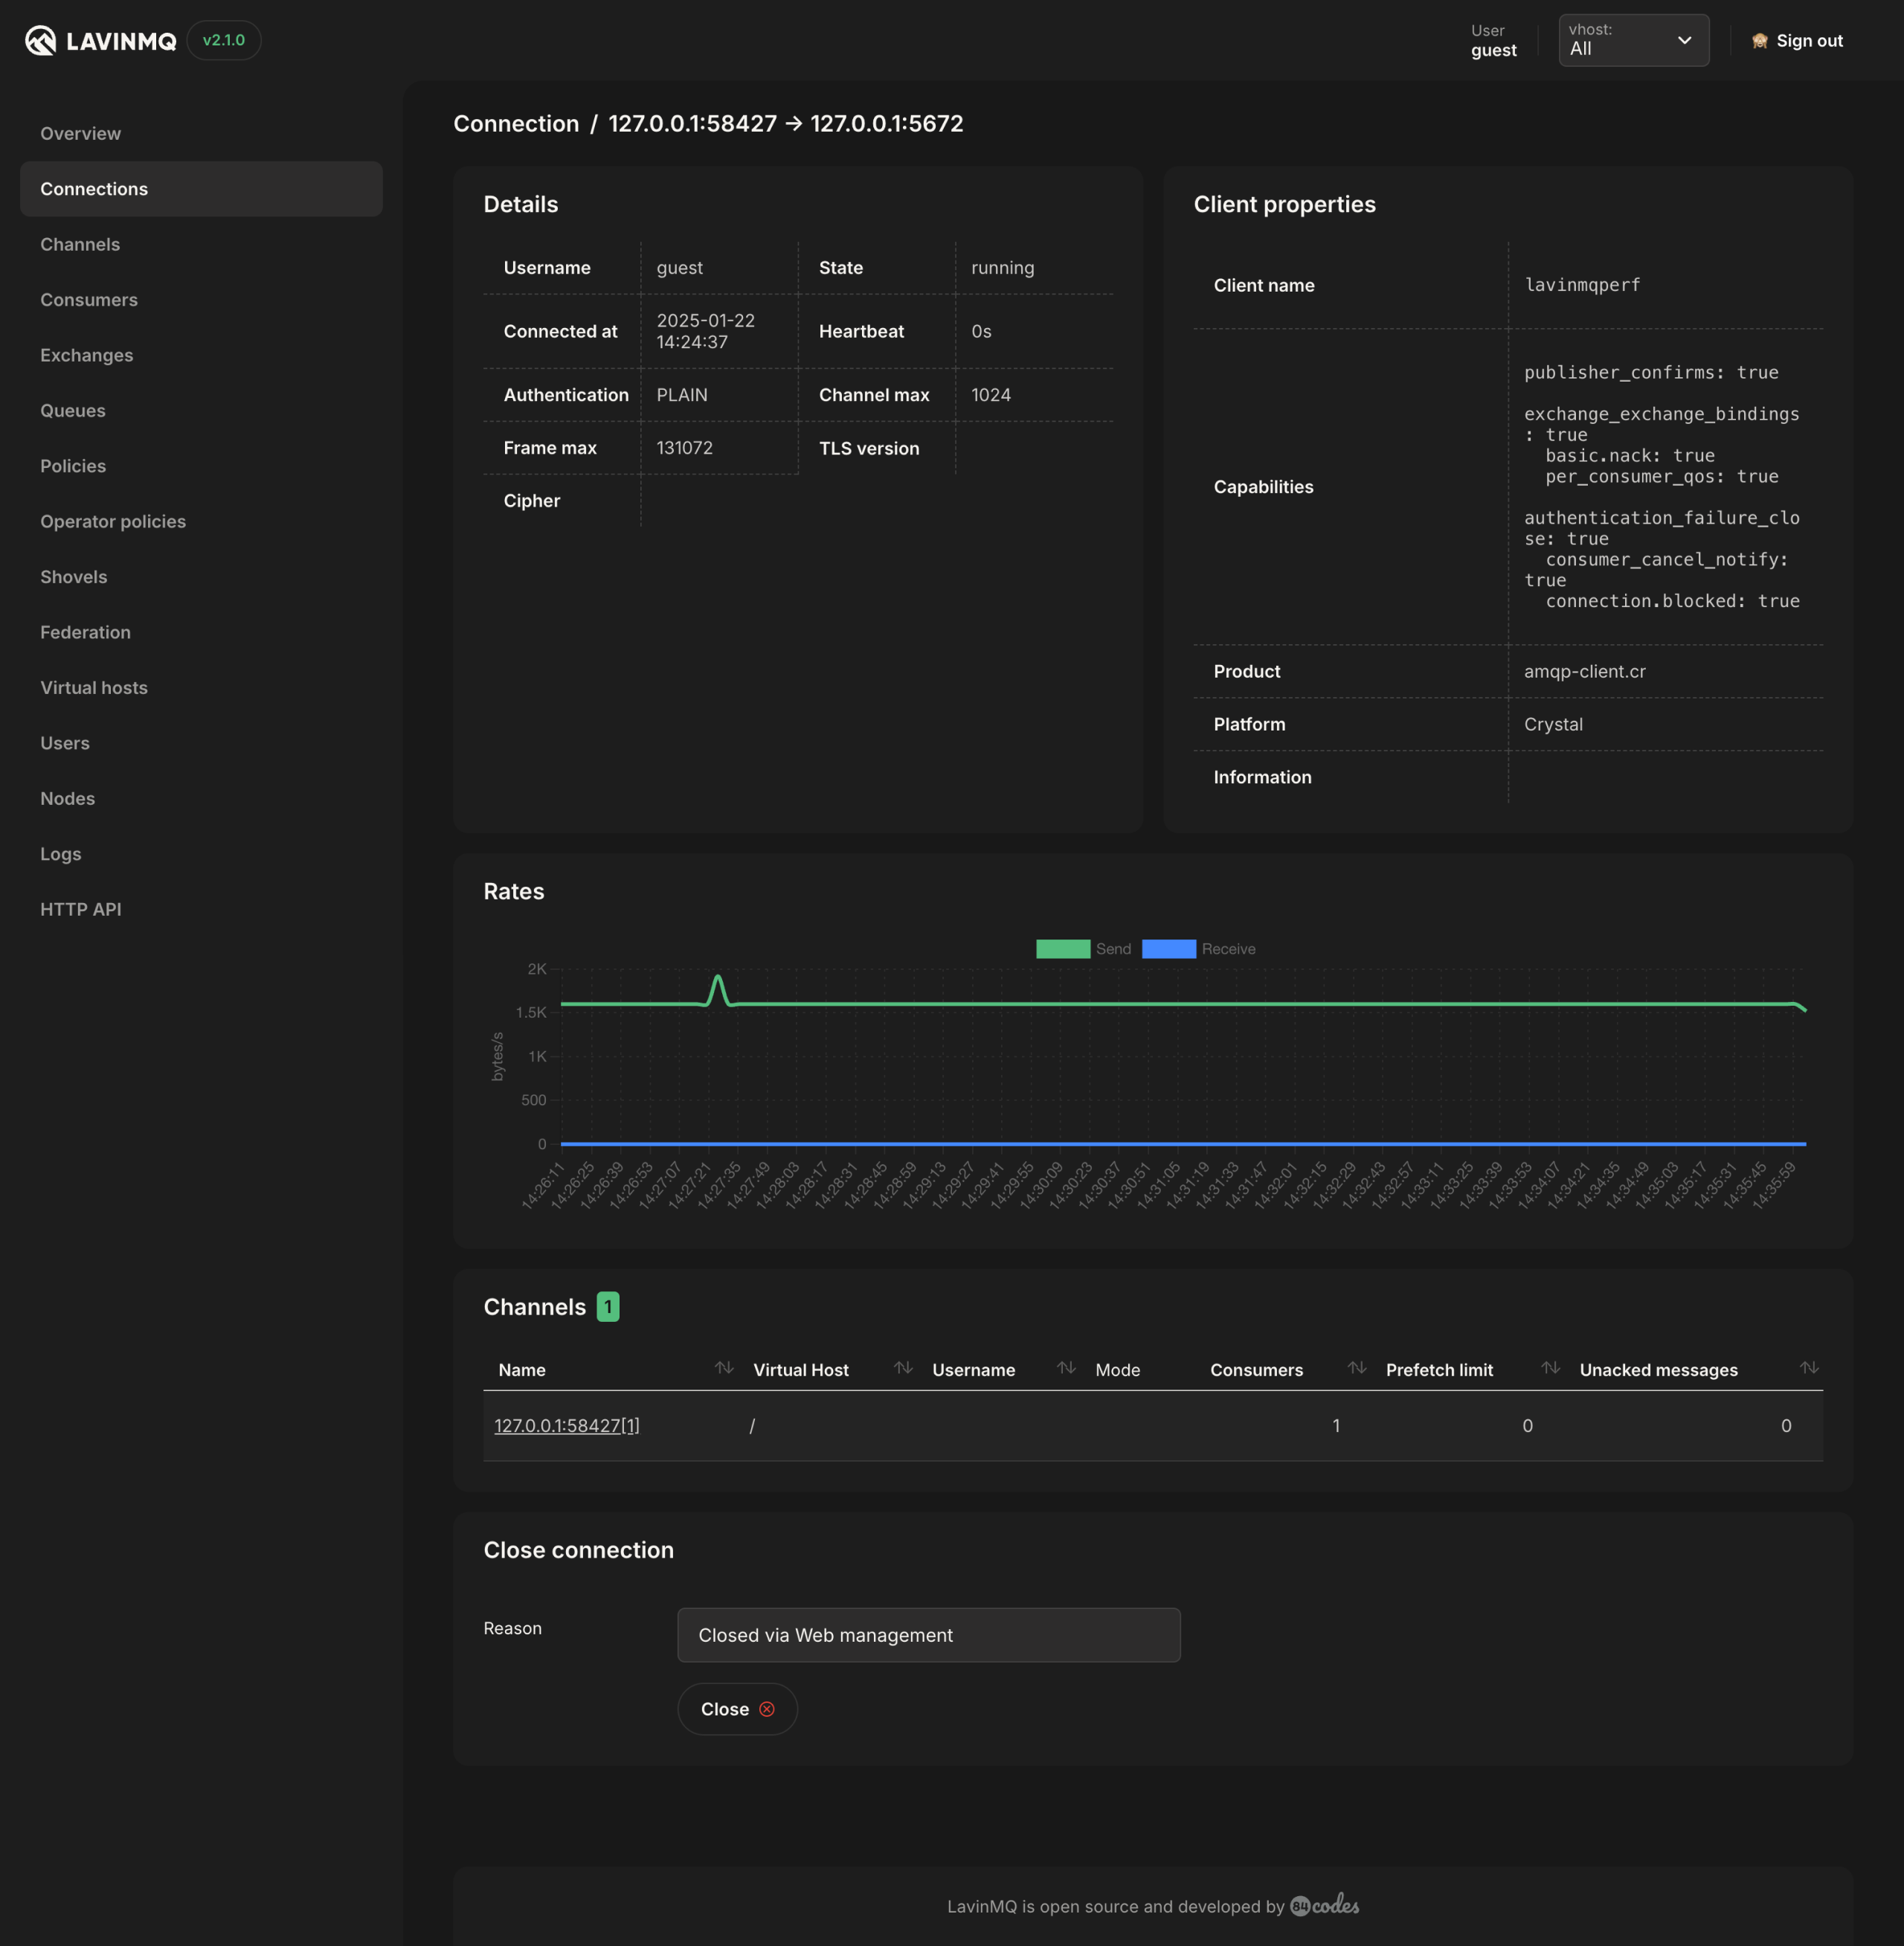
Task: Click the Close connection button
Action: [737, 1709]
